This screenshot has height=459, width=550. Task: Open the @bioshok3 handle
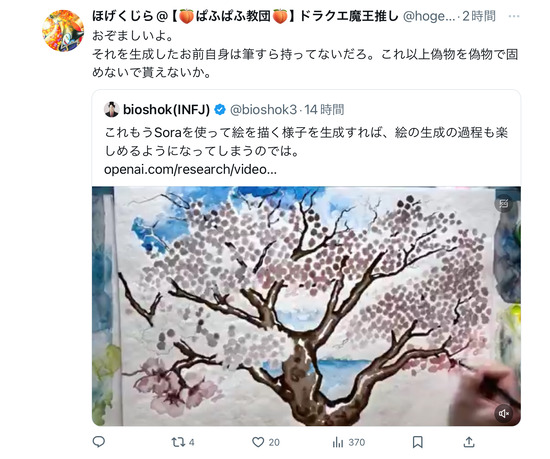[263, 110]
